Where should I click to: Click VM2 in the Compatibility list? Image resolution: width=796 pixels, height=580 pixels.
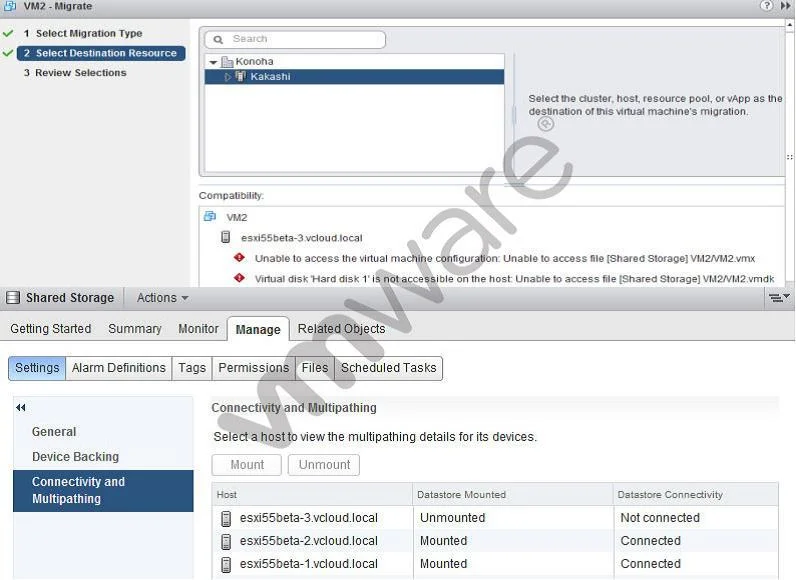coord(237,218)
